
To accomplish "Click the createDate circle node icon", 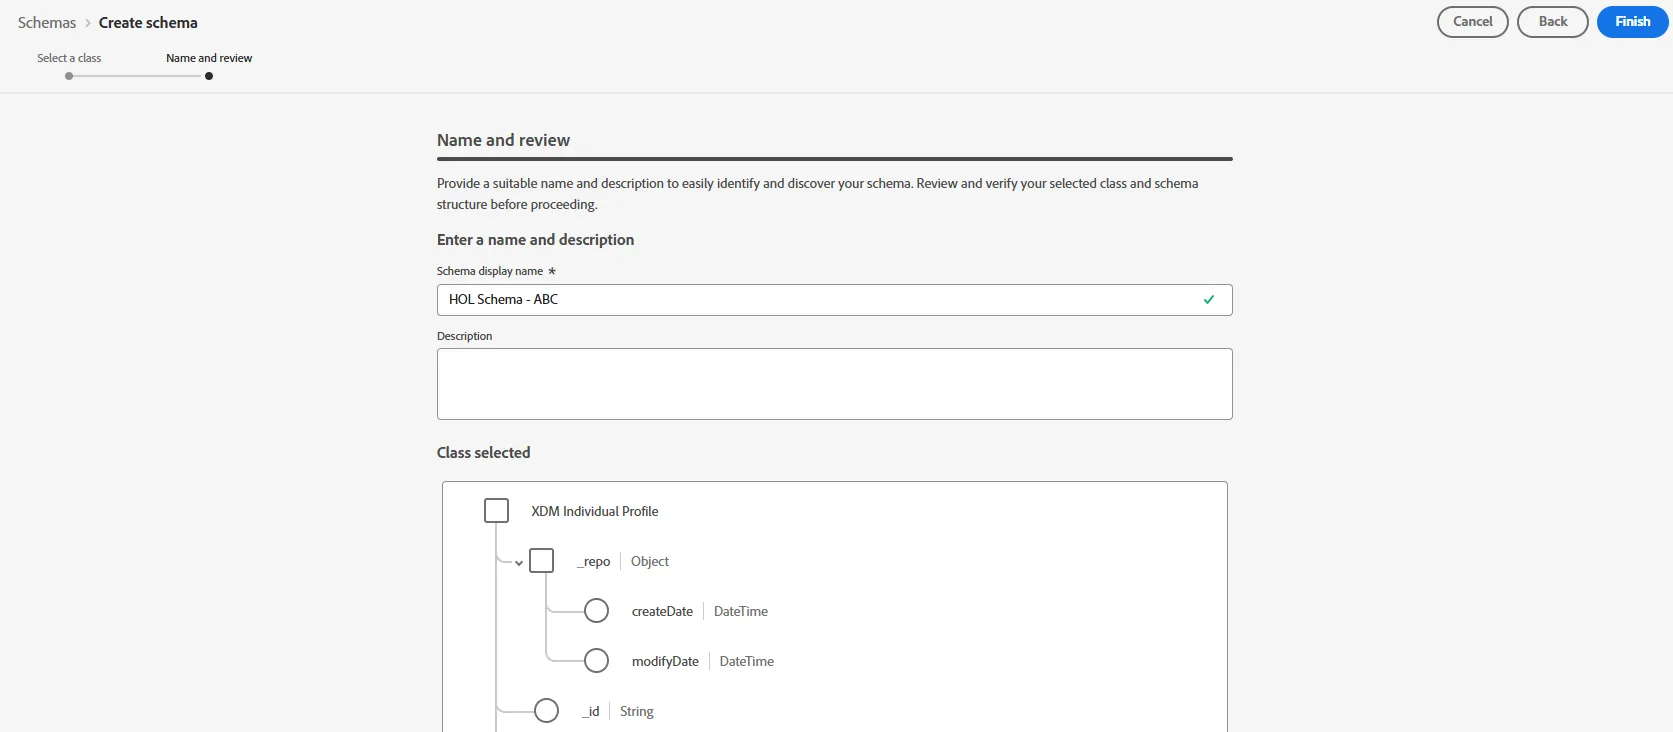I will 596,611.
